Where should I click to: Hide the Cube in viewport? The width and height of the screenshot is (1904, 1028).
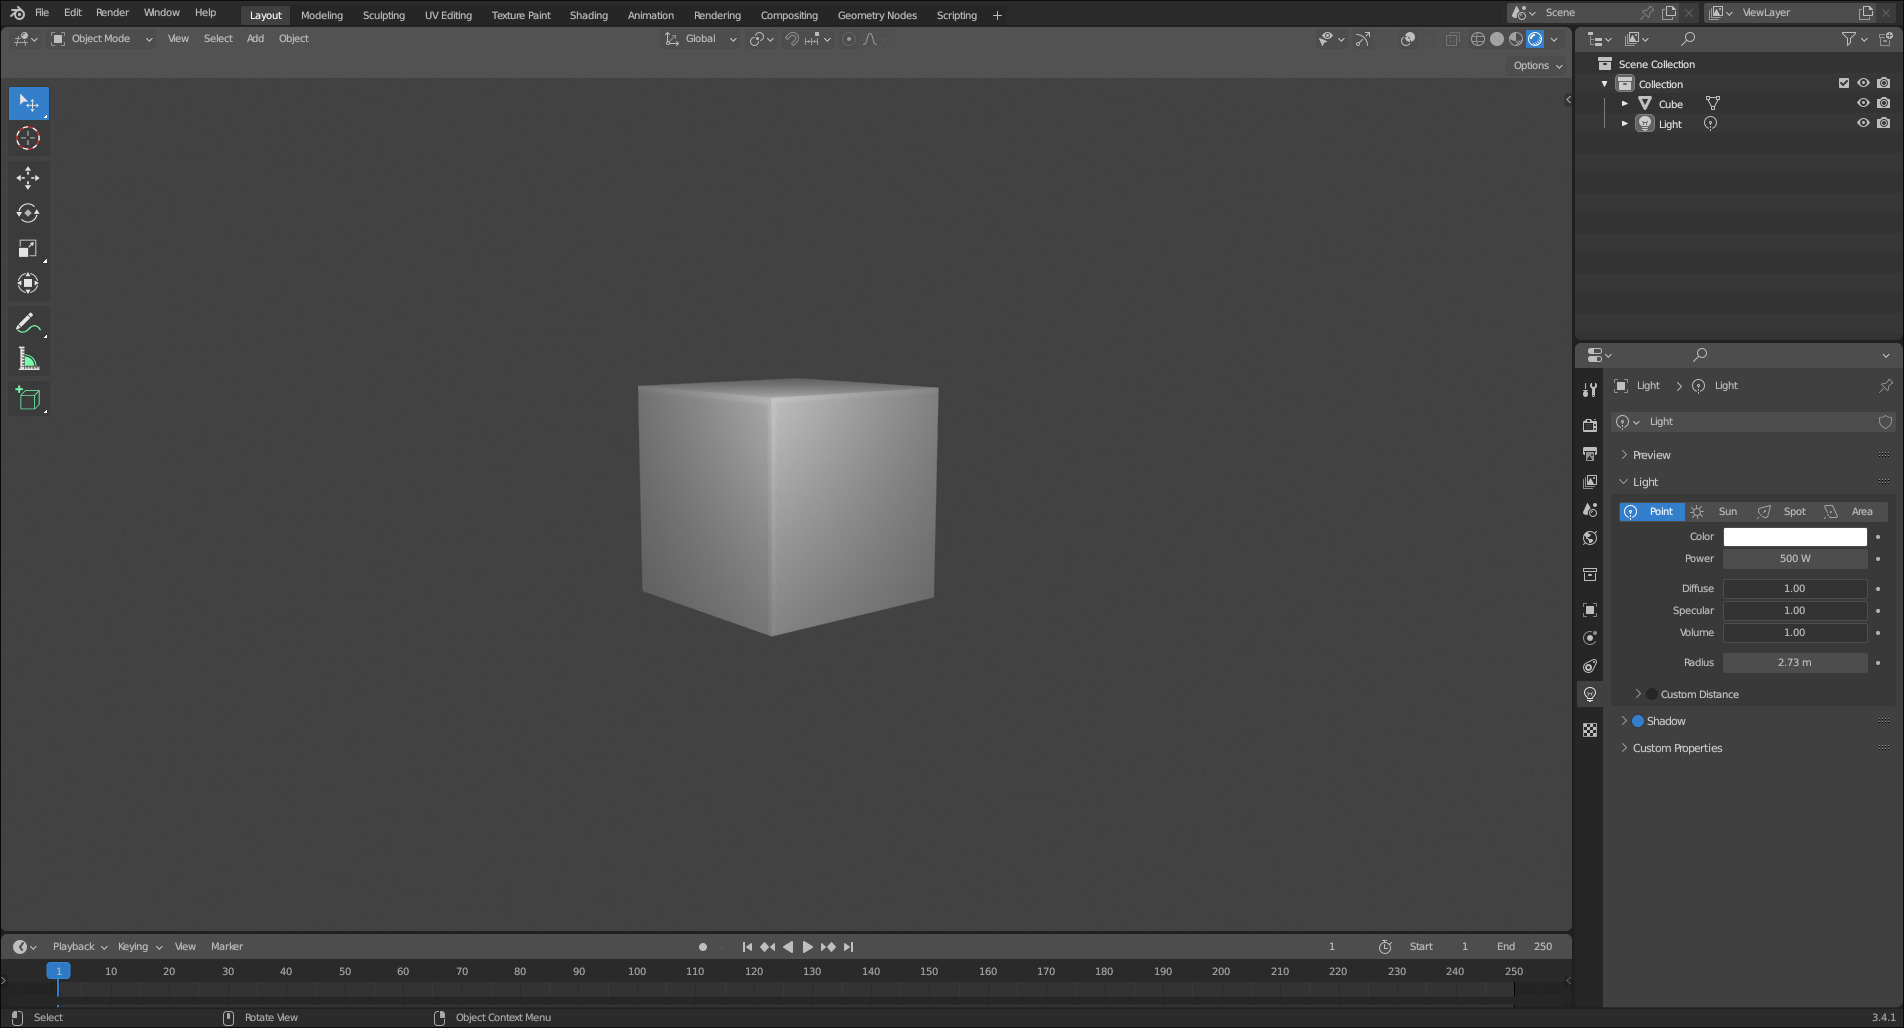tap(1863, 104)
